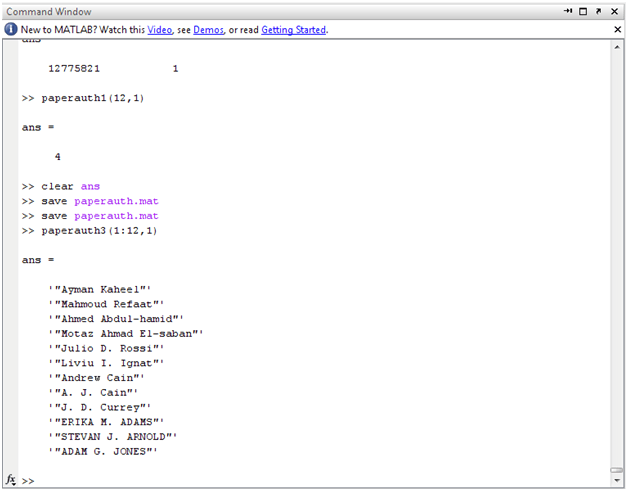Open the Video link in the banner

160,30
